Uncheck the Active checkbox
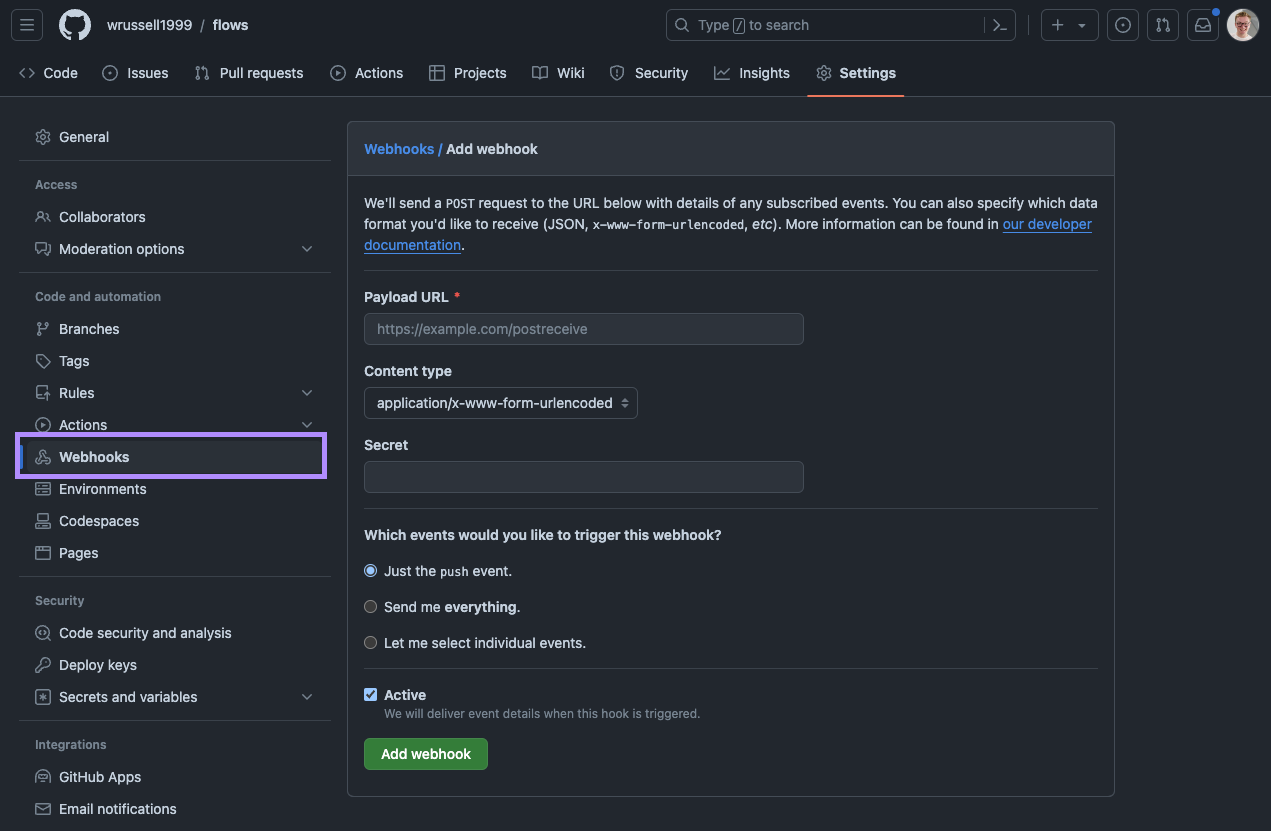The width and height of the screenshot is (1271, 831). click(370, 693)
